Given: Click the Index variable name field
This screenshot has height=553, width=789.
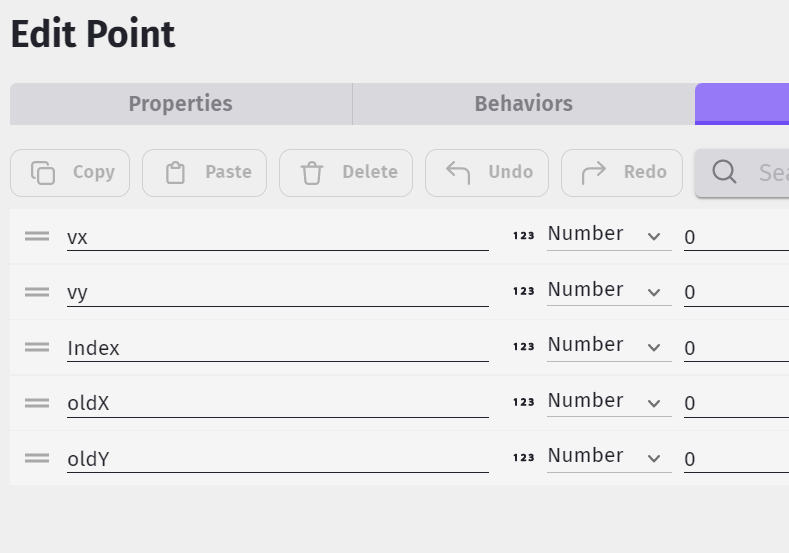Looking at the screenshot, I should (278, 348).
